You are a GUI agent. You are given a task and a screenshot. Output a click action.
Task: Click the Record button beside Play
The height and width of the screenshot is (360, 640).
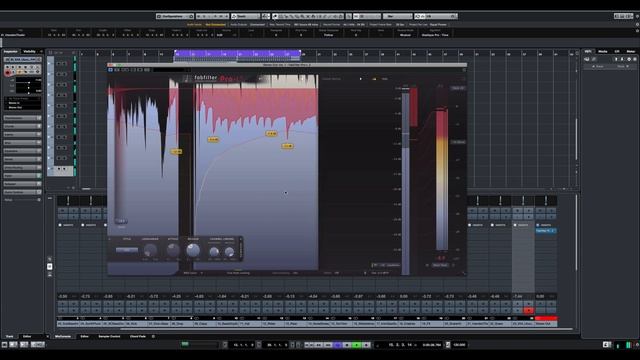pyautogui.click(x=367, y=345)
